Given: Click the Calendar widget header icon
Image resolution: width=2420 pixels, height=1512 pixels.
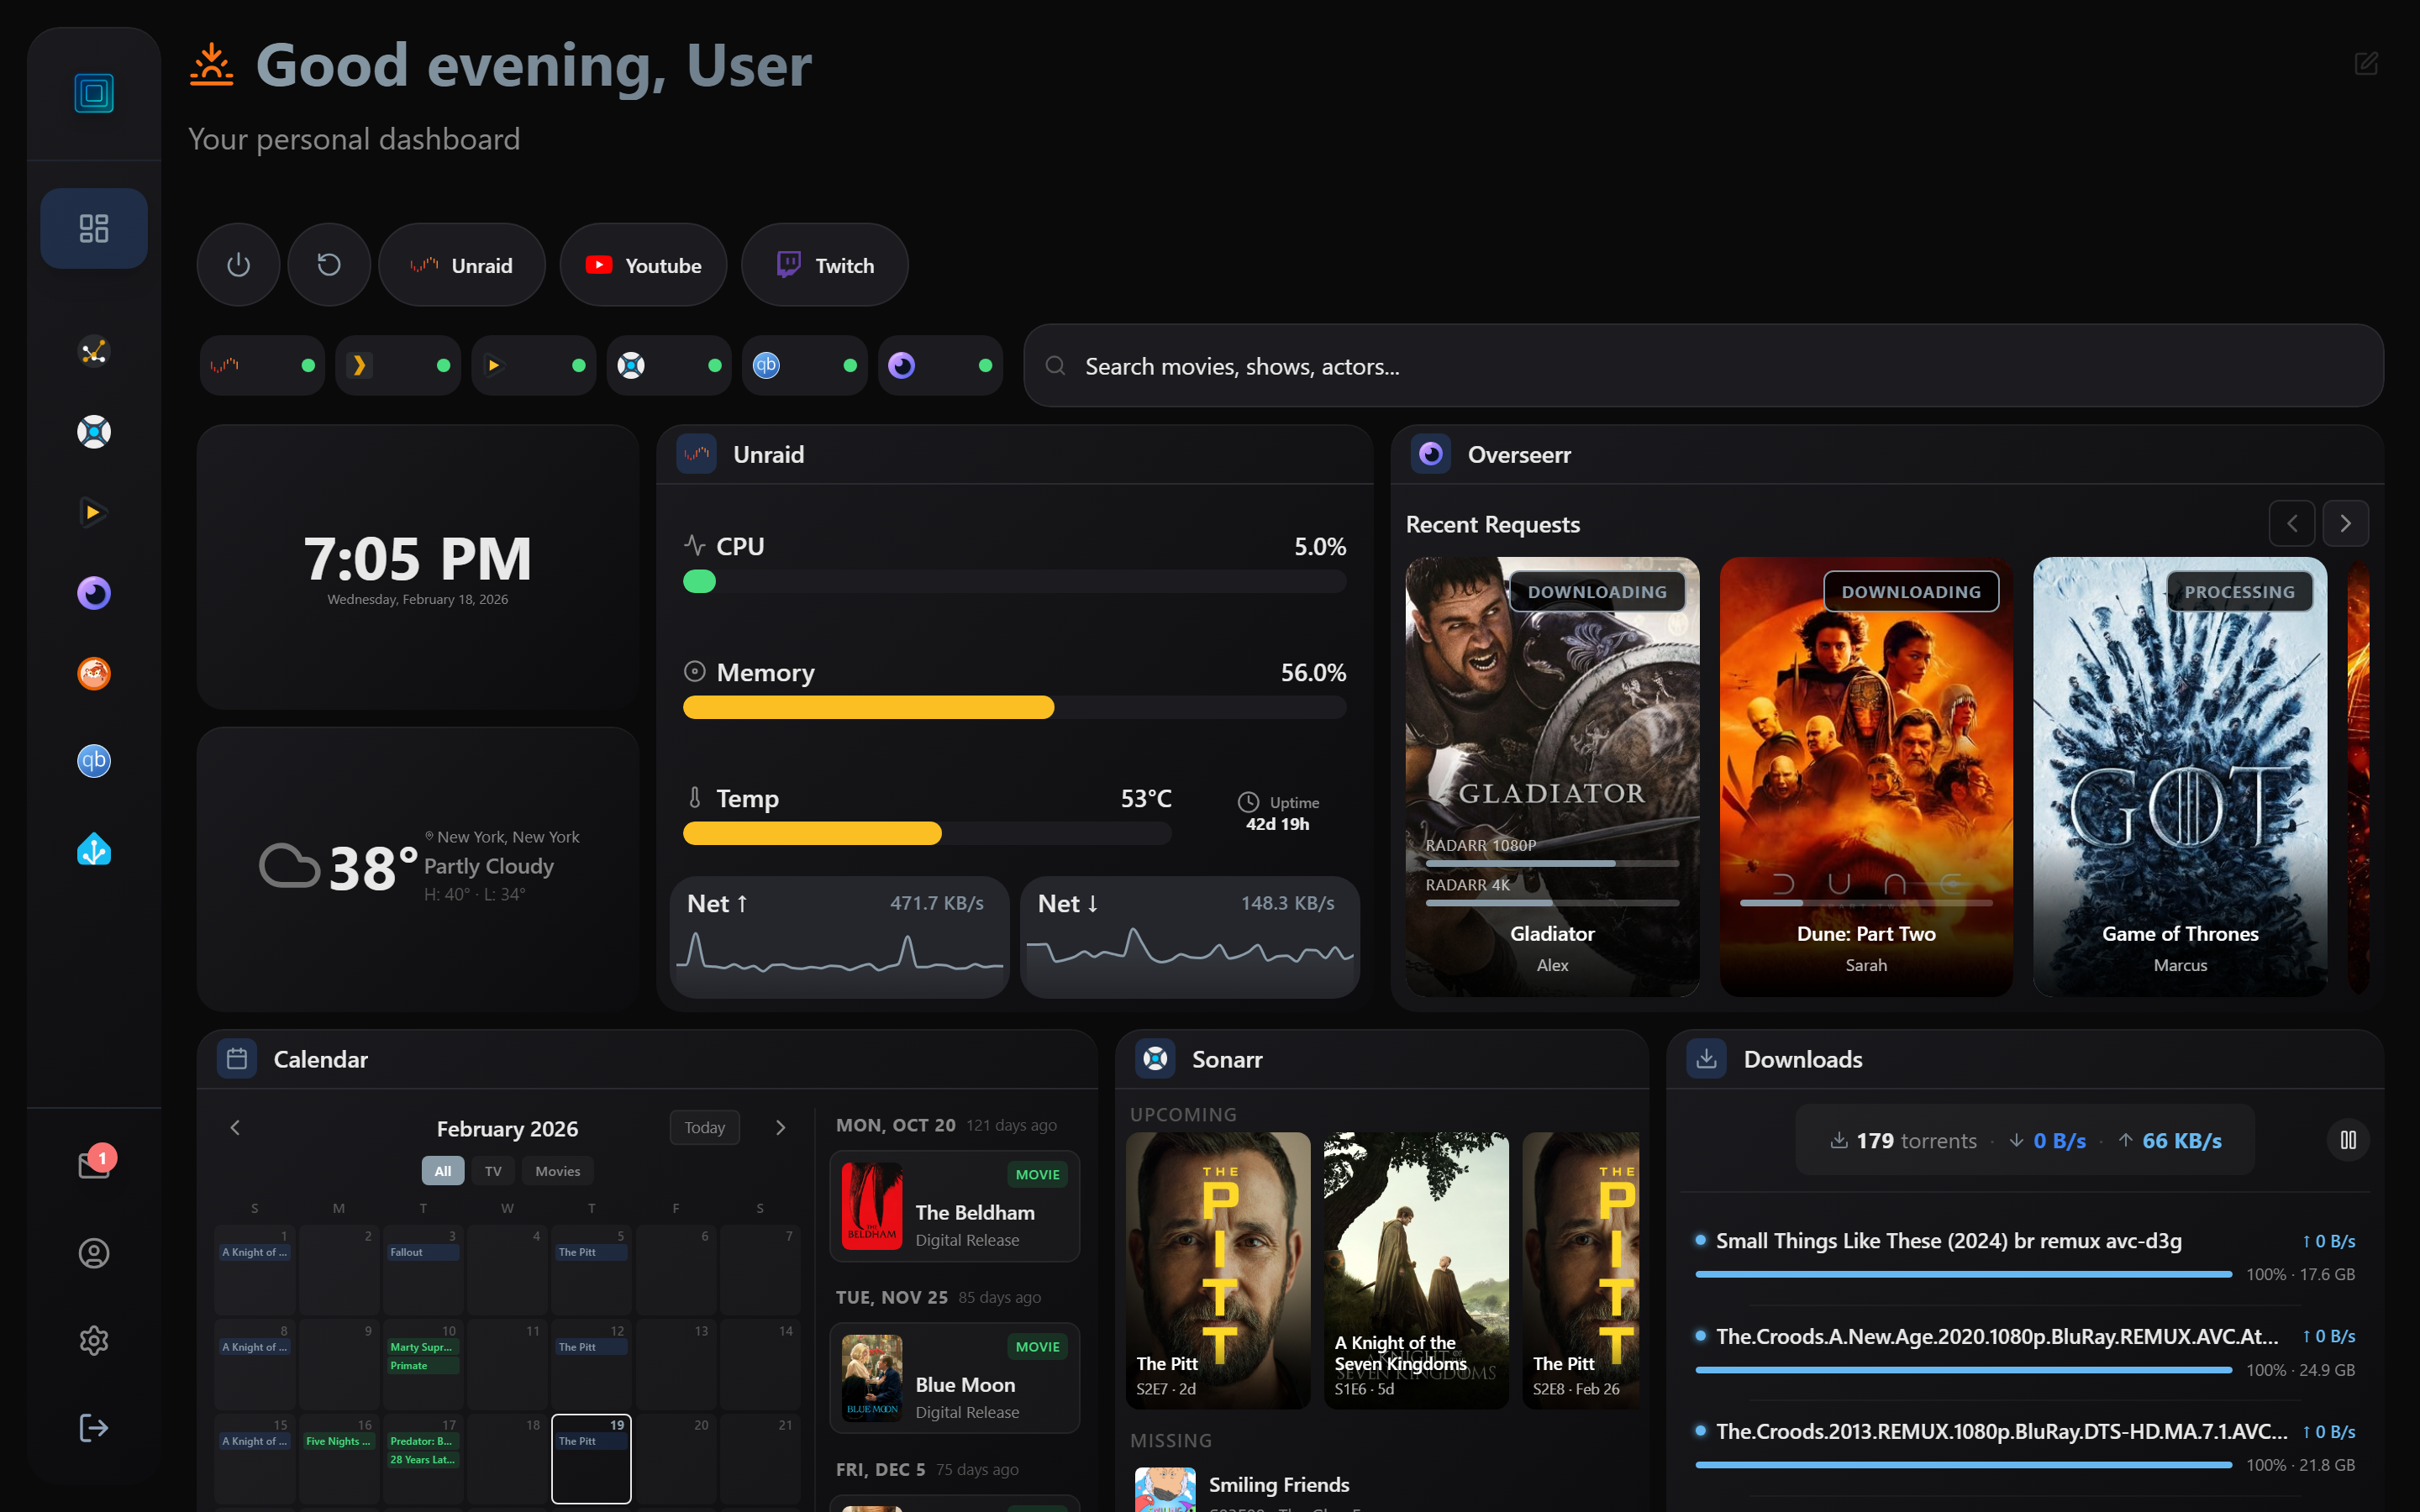Looking at the screenshot, I should click(x=237, y=1059).
